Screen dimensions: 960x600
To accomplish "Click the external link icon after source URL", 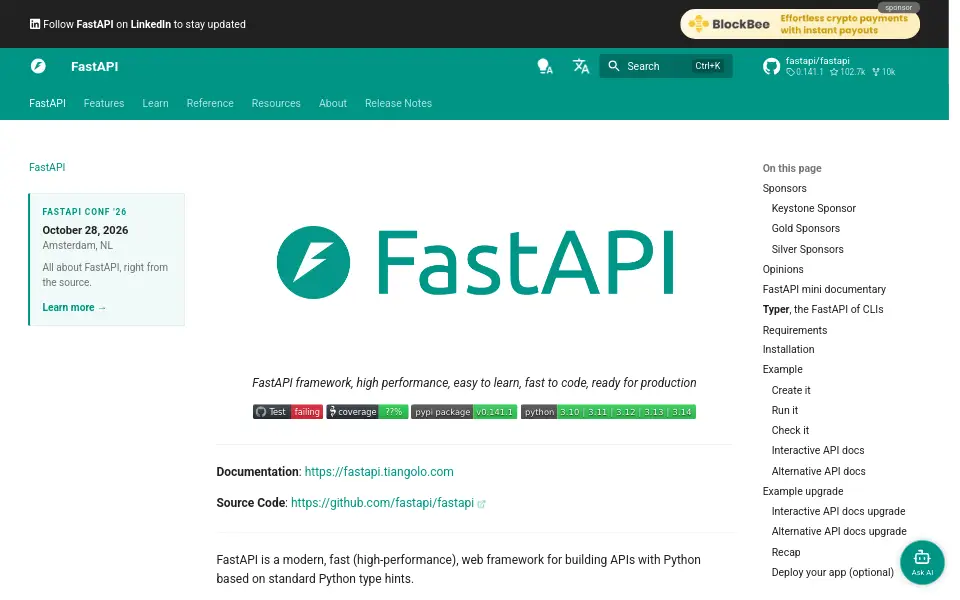I will 481,504.
